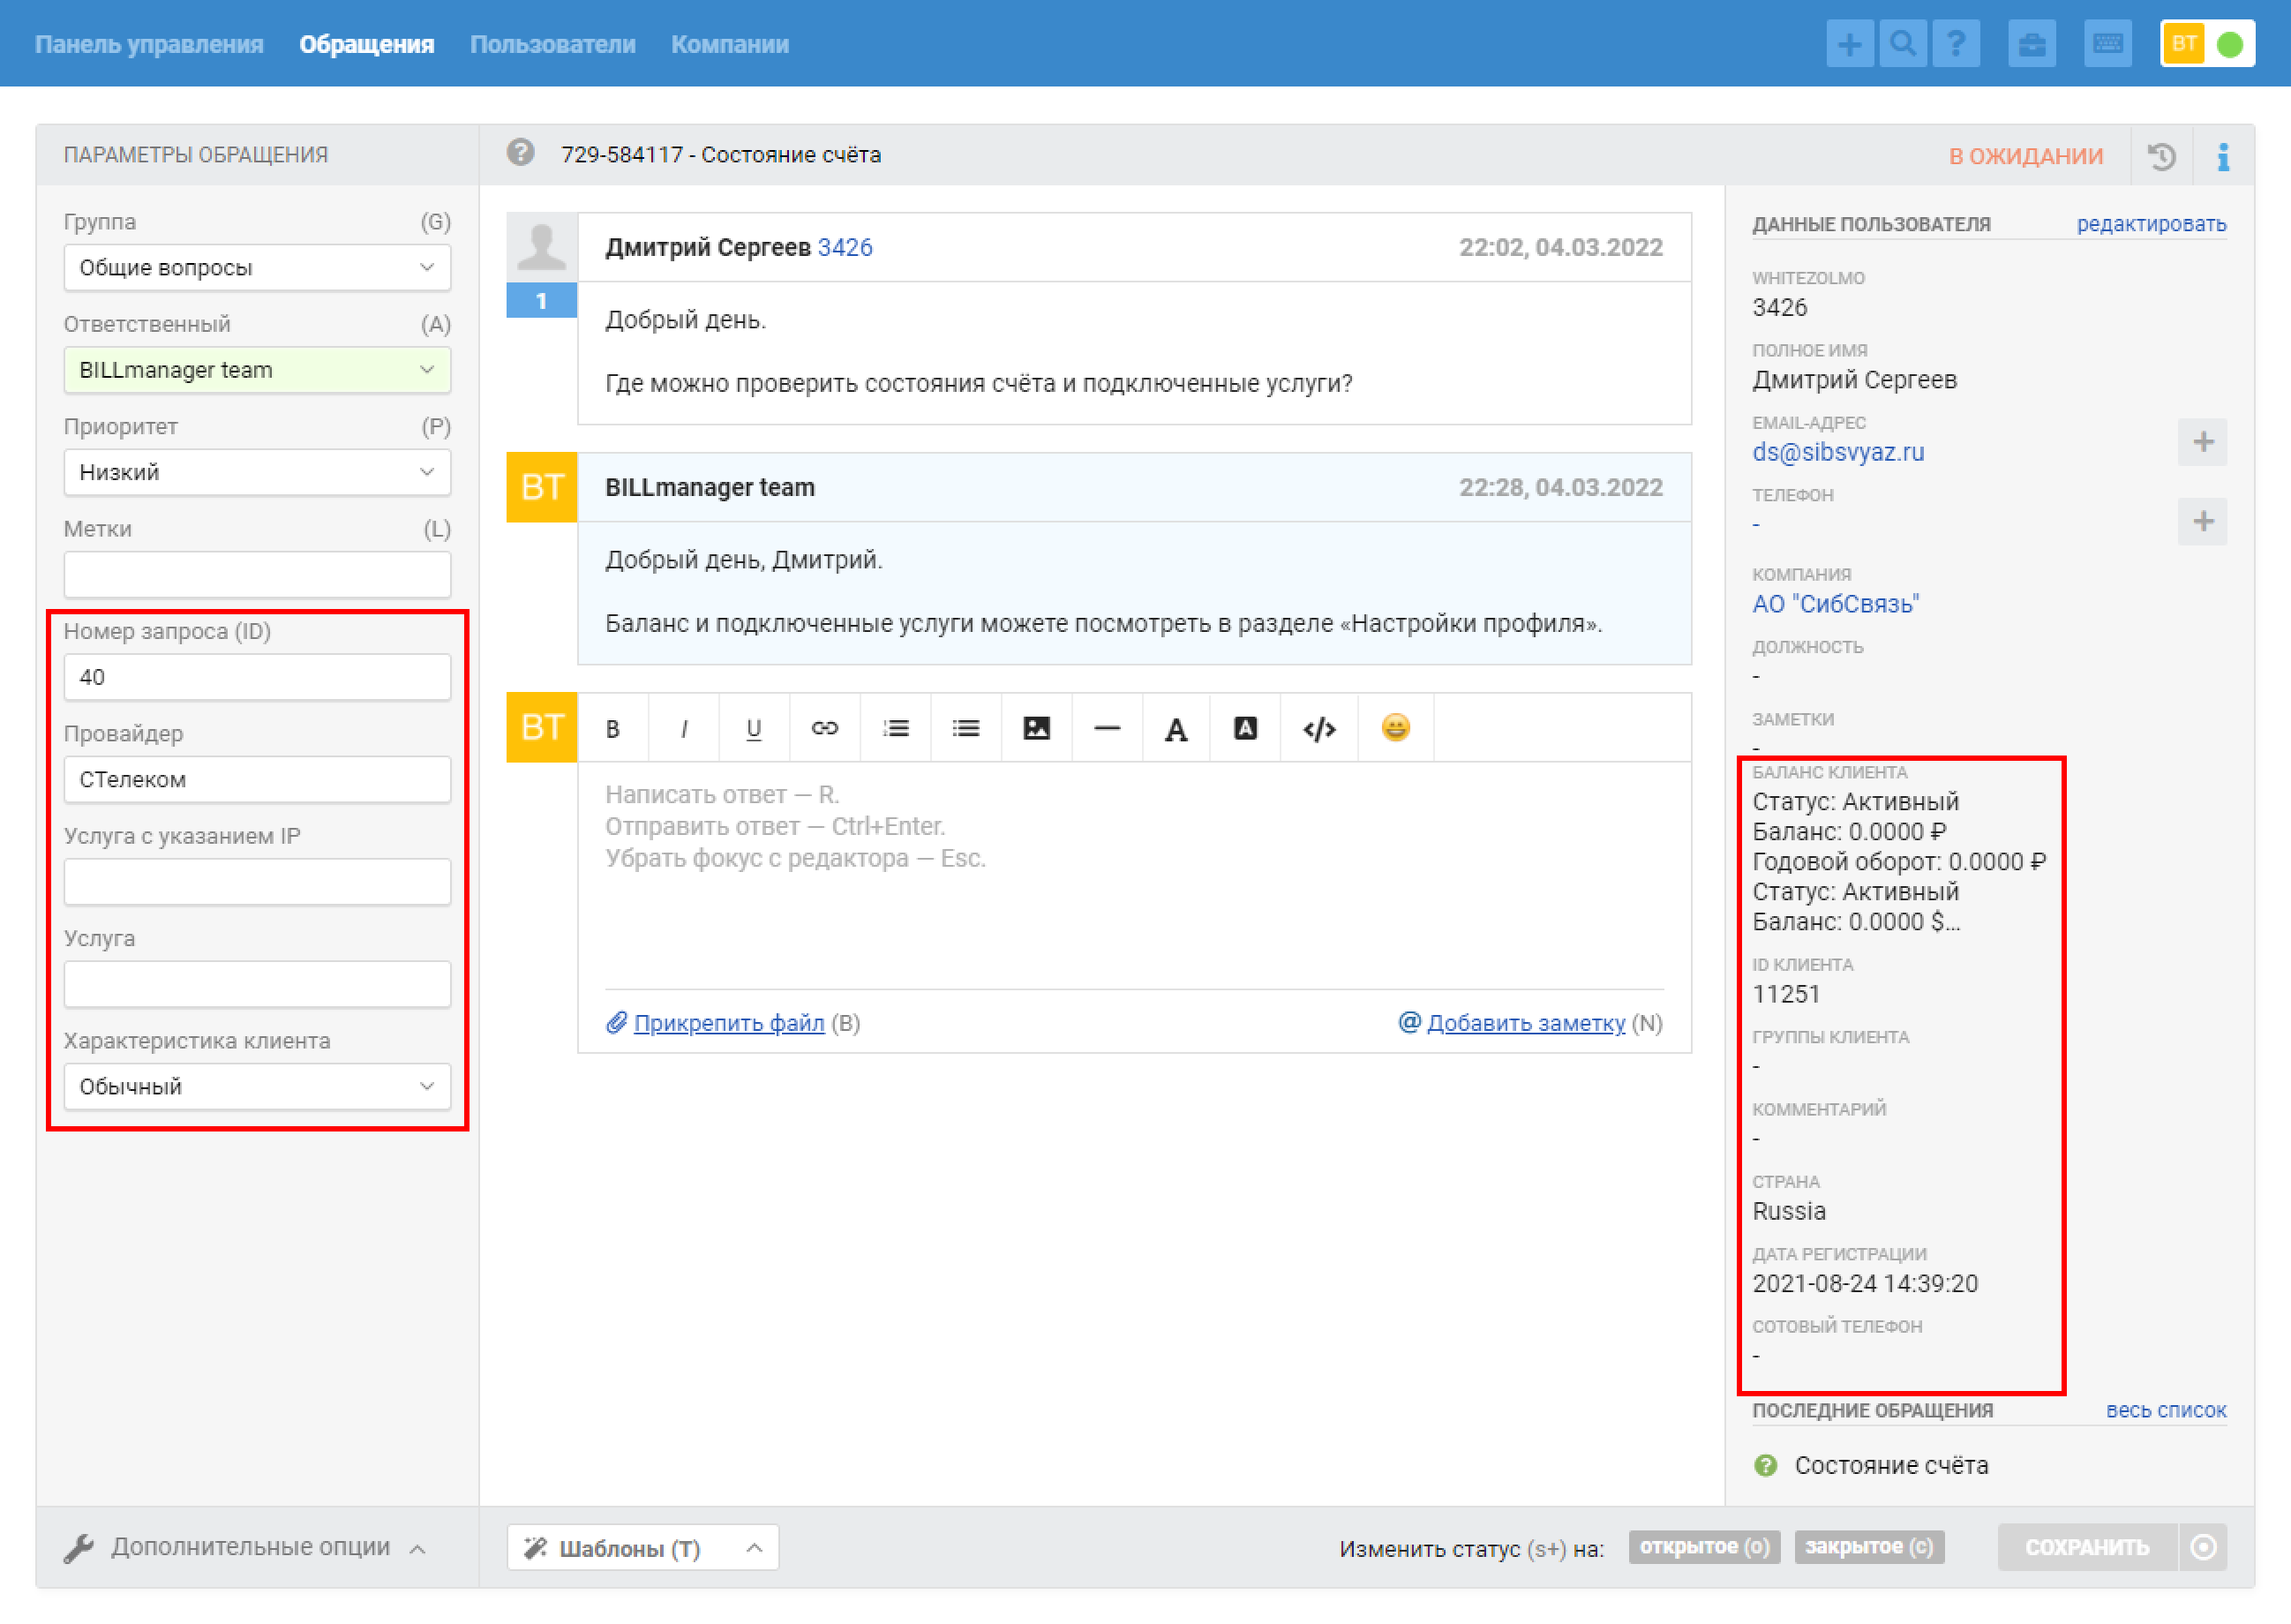Click редактировать user data link
The height and width of the screenshot is (1624, 2291).
(2151, 224)
